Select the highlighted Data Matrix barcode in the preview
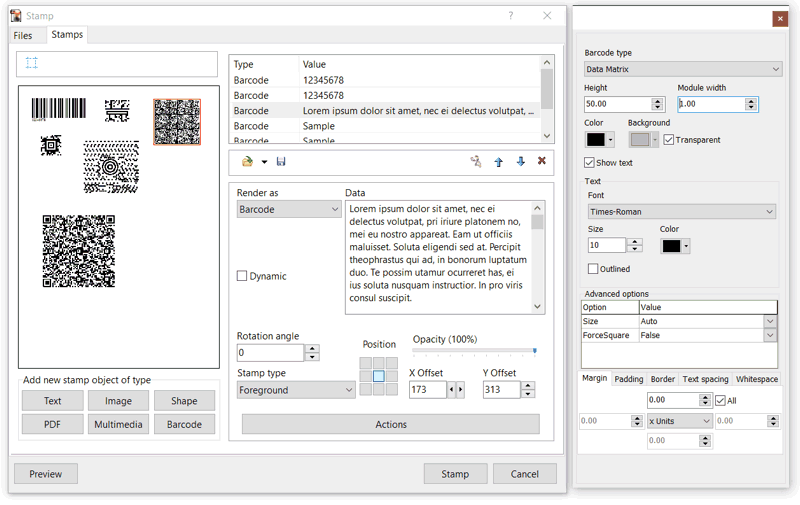Image resolution: width=800 pixels, height=505 pixels. (177, 122)
